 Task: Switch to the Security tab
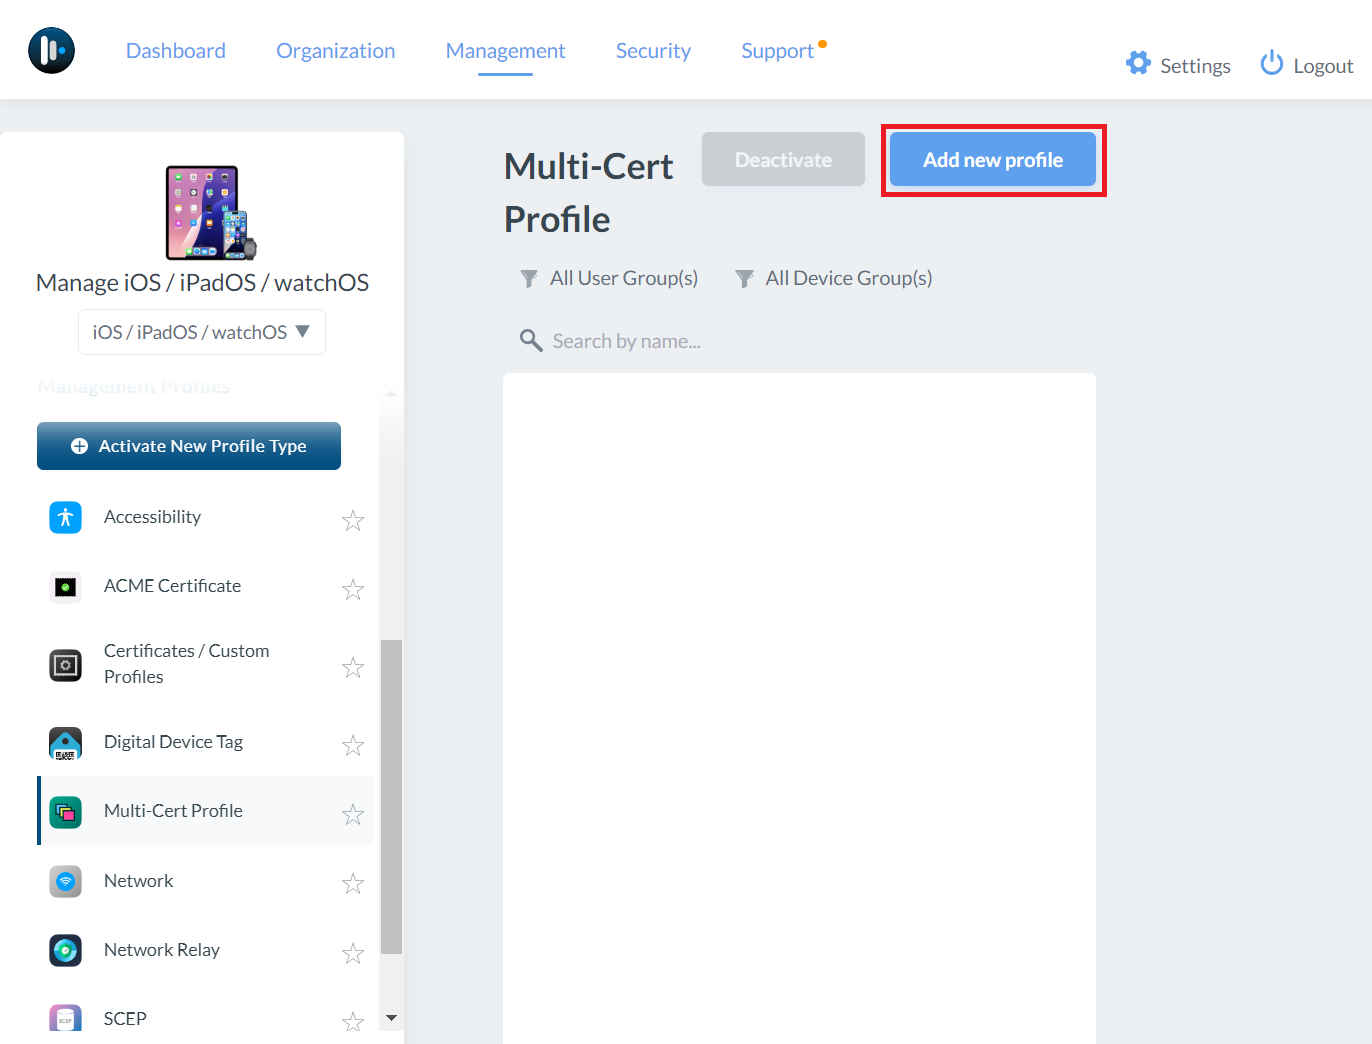pos(653,51)
